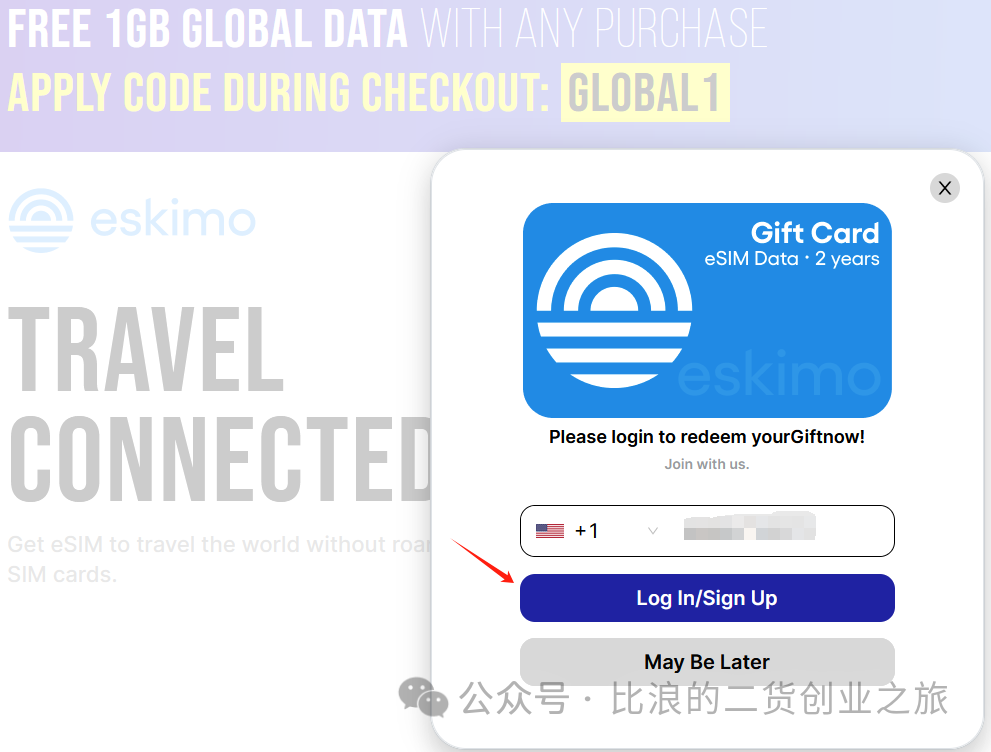Expand the country code chevron dropdown
991x752 pixels.
(x=653, y=531)
